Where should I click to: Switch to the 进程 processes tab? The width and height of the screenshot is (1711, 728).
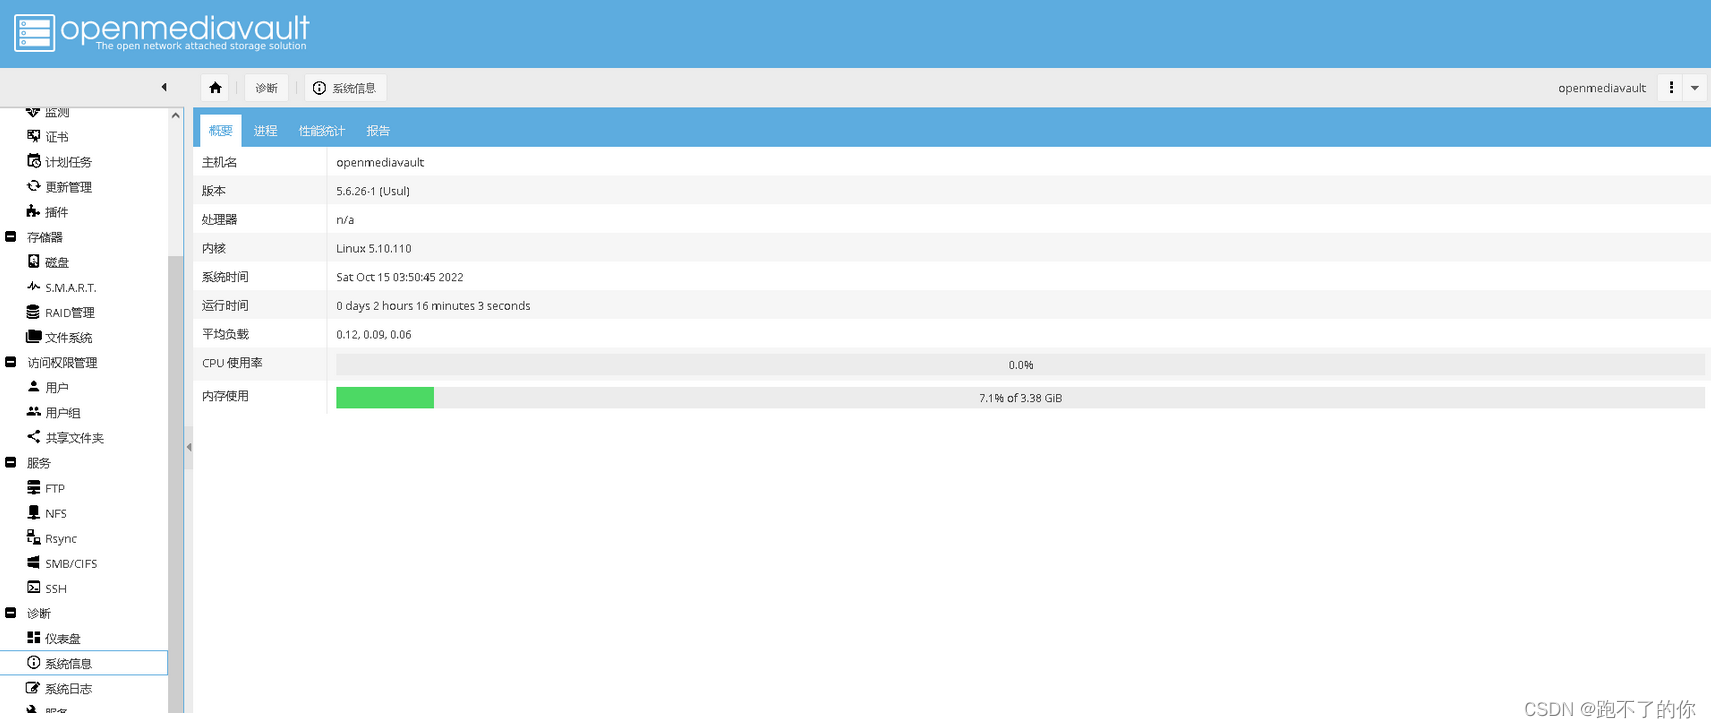265,131
